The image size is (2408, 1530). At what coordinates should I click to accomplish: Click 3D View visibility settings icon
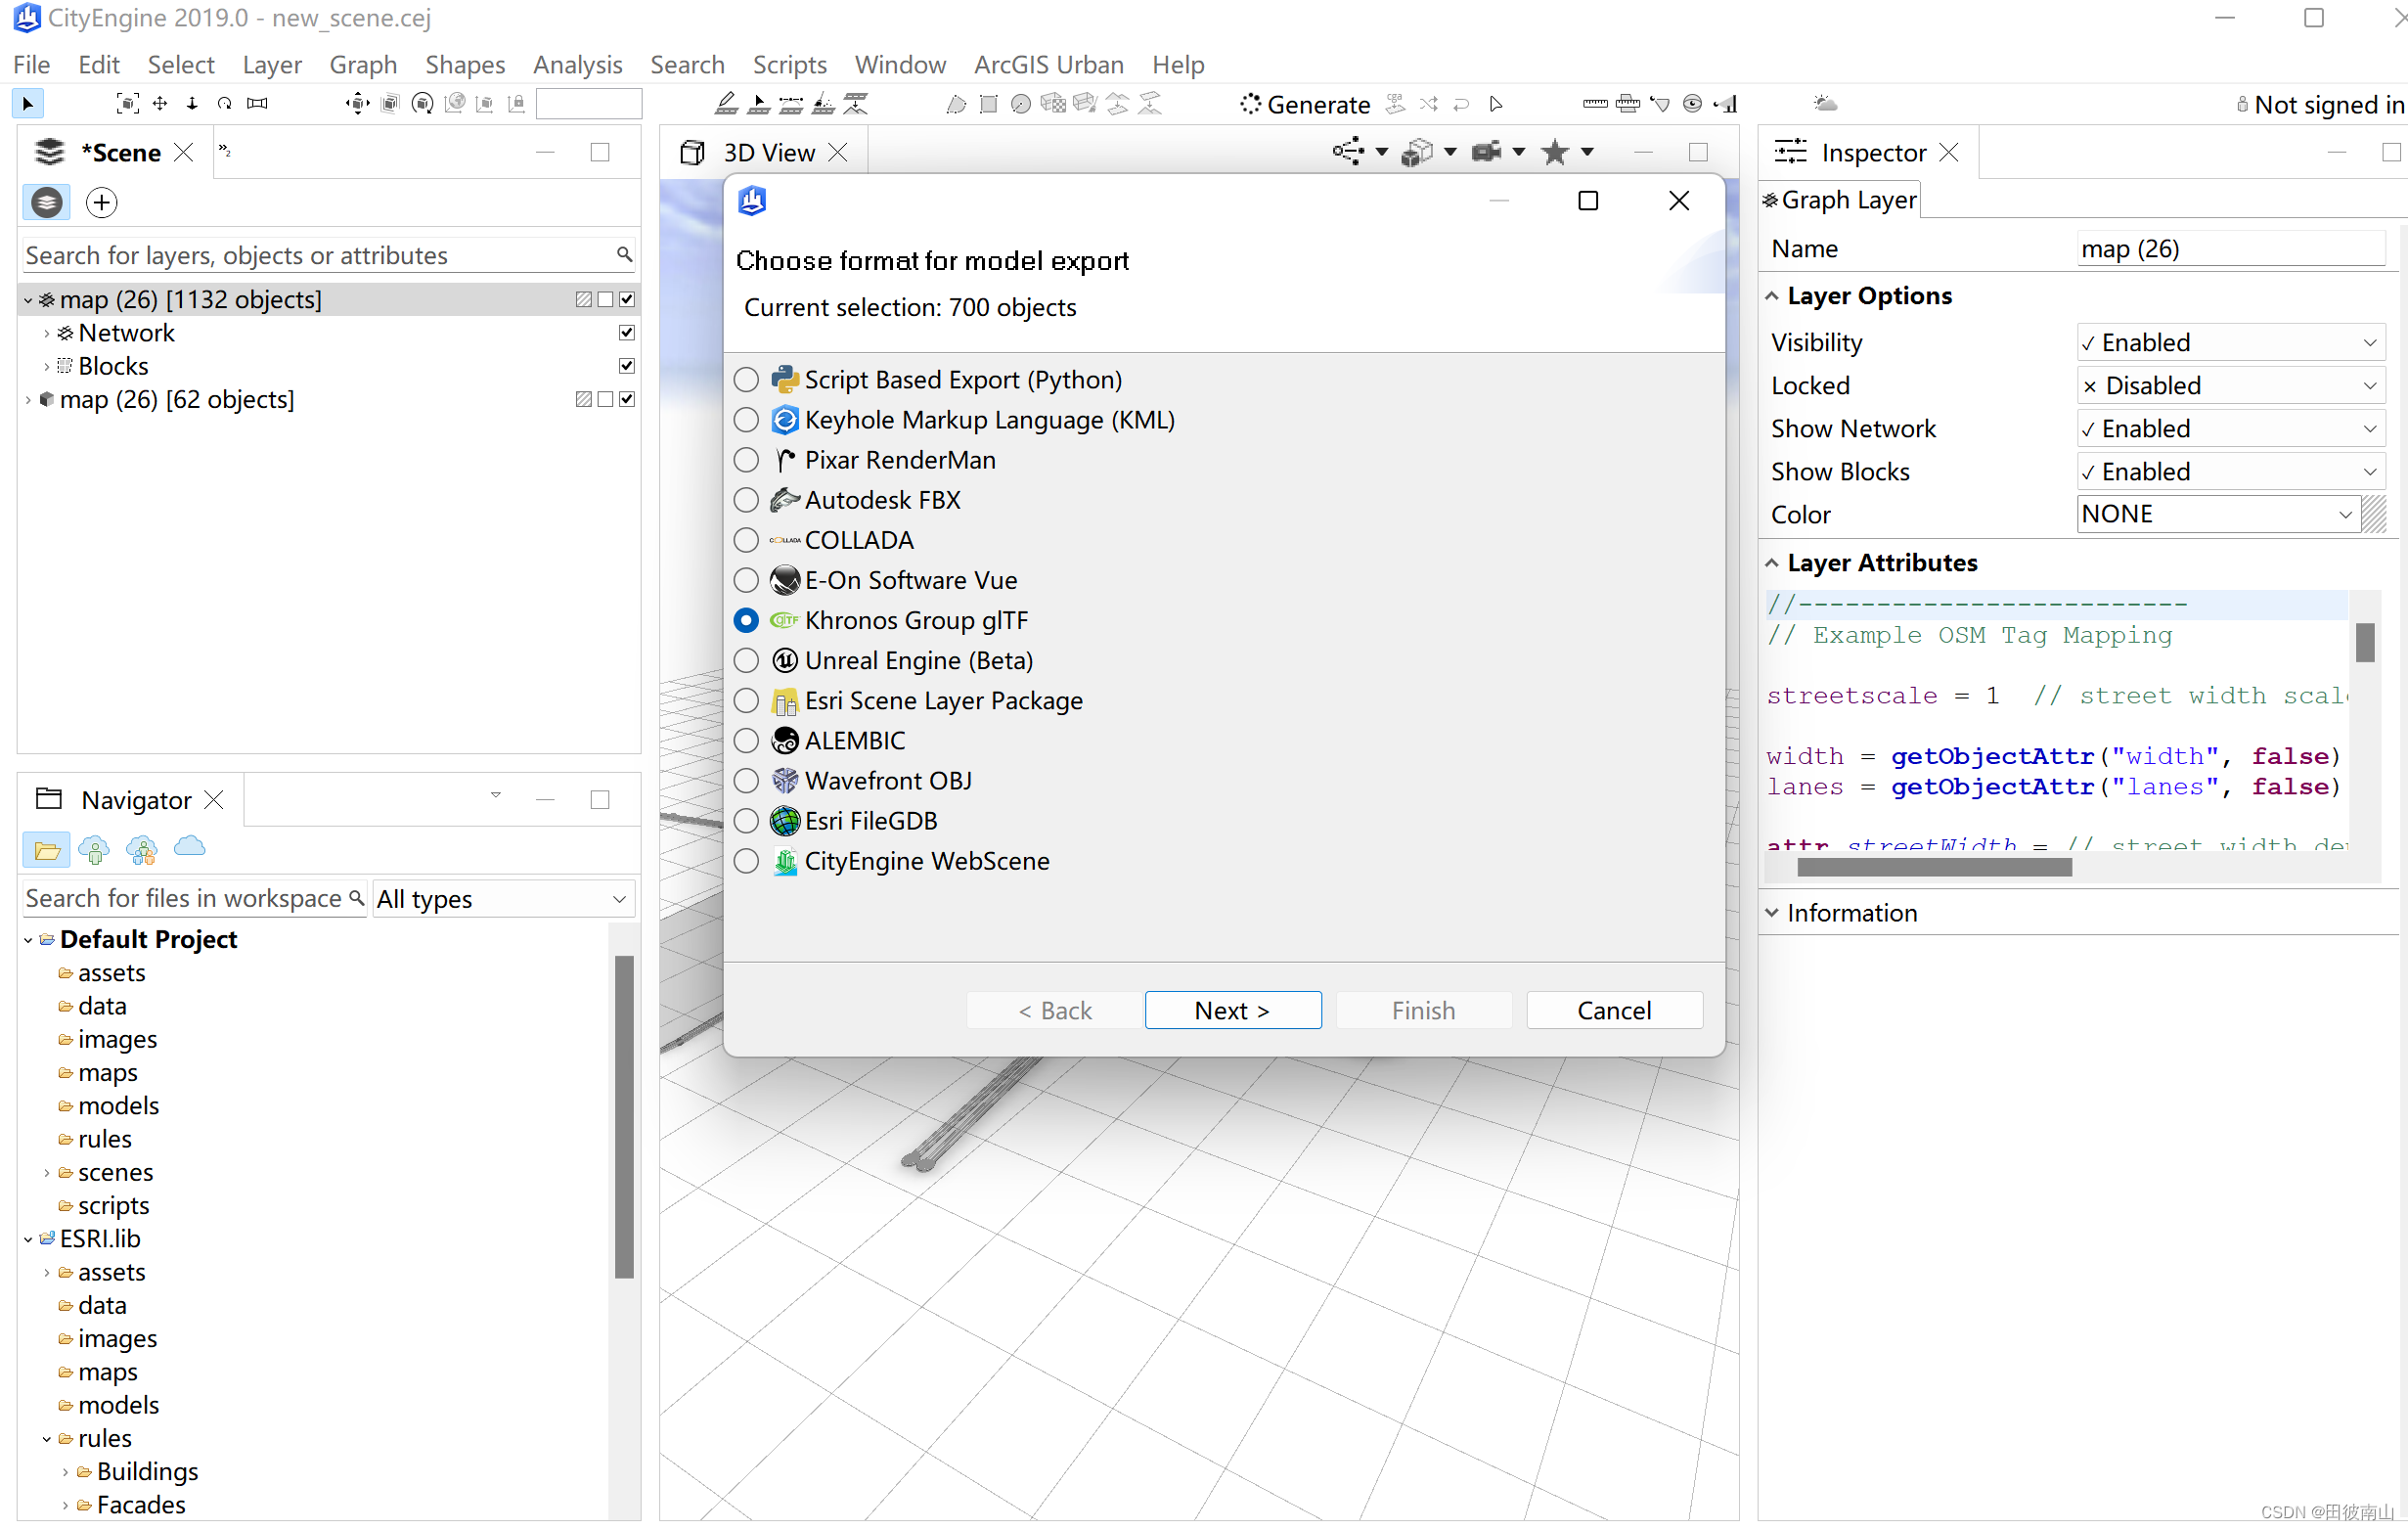click(x=1348, y=152)
